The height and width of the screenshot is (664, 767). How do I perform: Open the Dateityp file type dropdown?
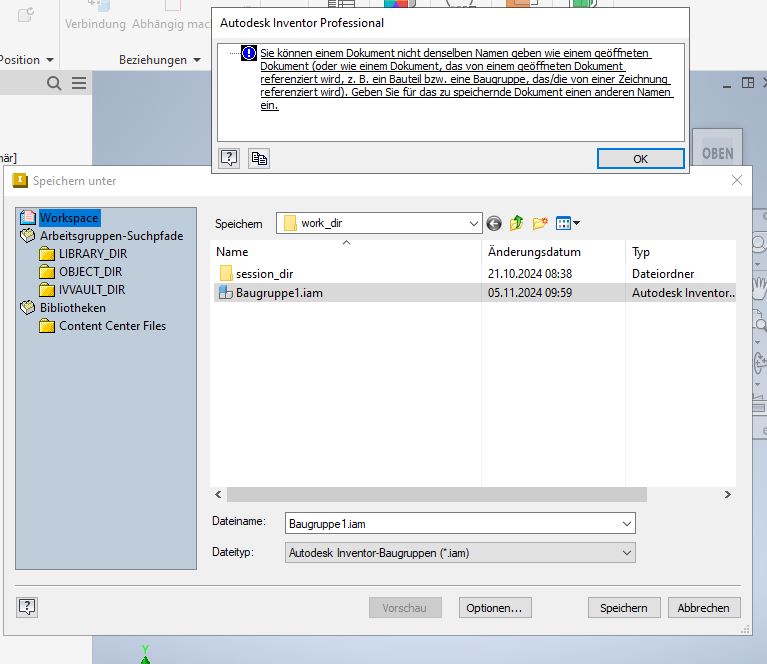click(x=460, y=553)
